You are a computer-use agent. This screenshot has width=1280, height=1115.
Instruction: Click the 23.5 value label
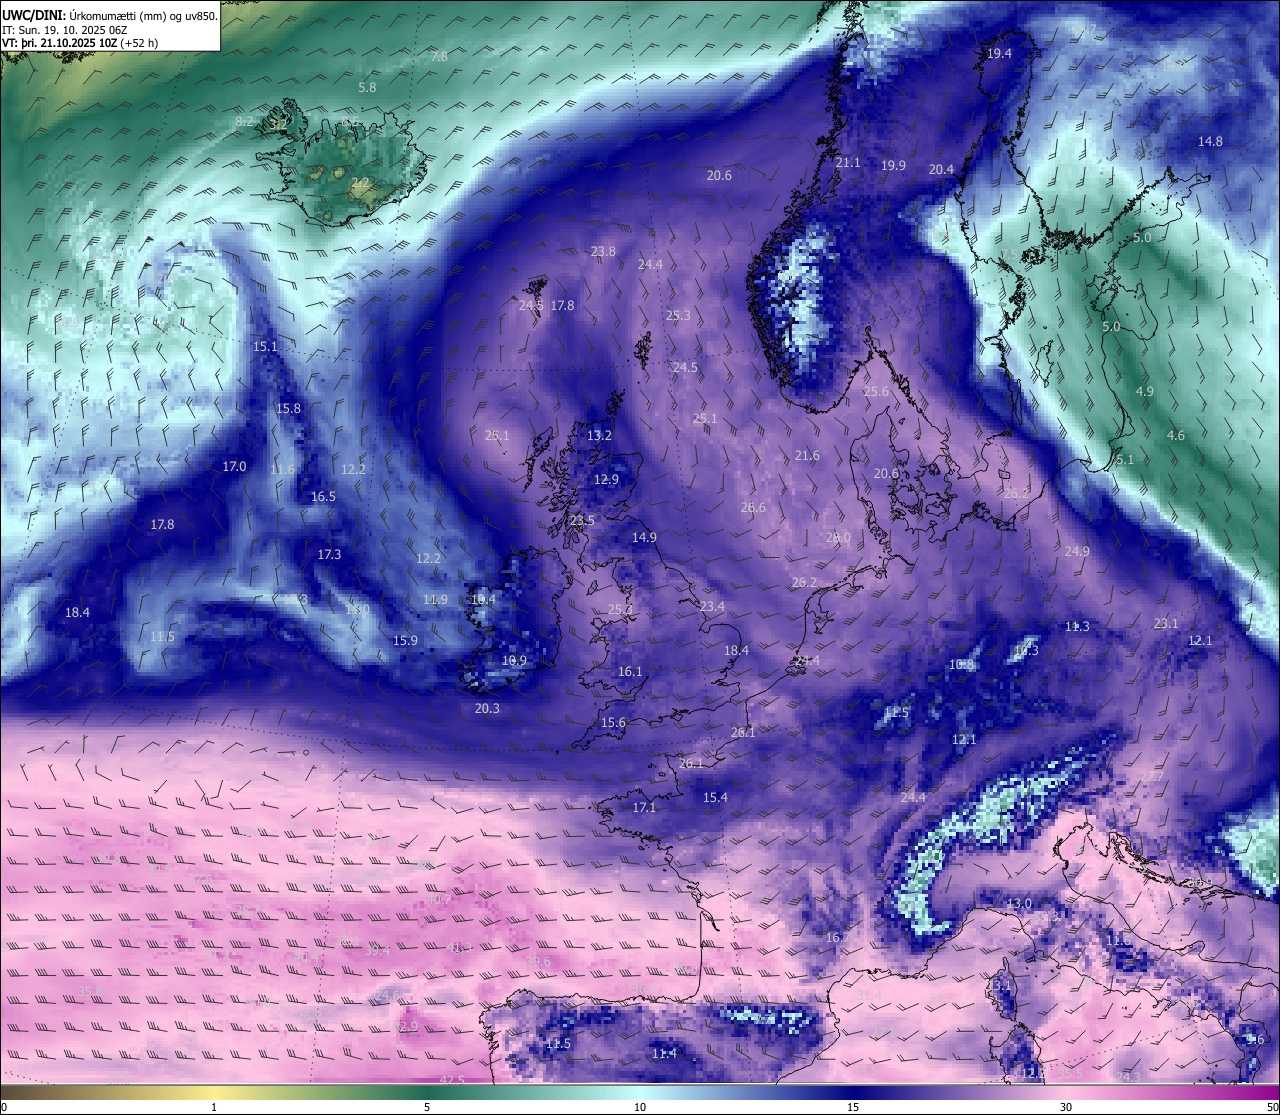coord(582,521)
